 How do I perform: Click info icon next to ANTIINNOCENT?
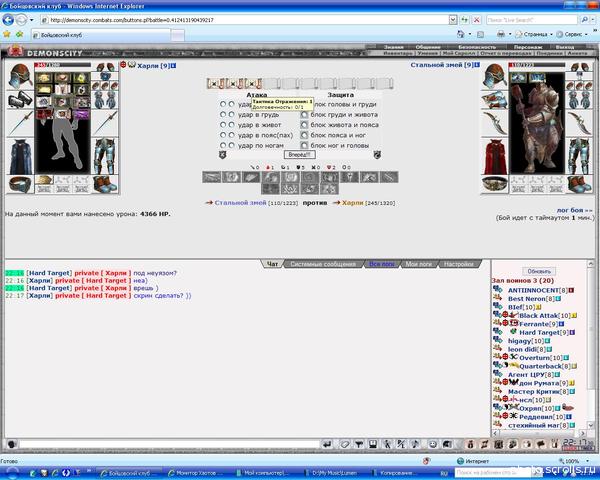(x=571, y=291)
